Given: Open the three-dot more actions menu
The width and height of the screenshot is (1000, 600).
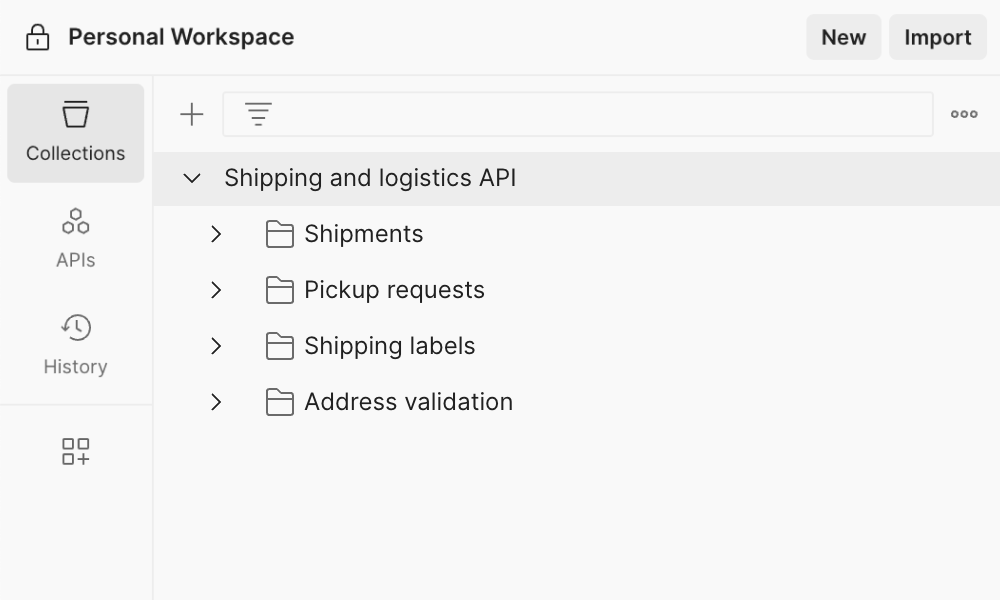Looking at the screenshot, I should point(963,113).
